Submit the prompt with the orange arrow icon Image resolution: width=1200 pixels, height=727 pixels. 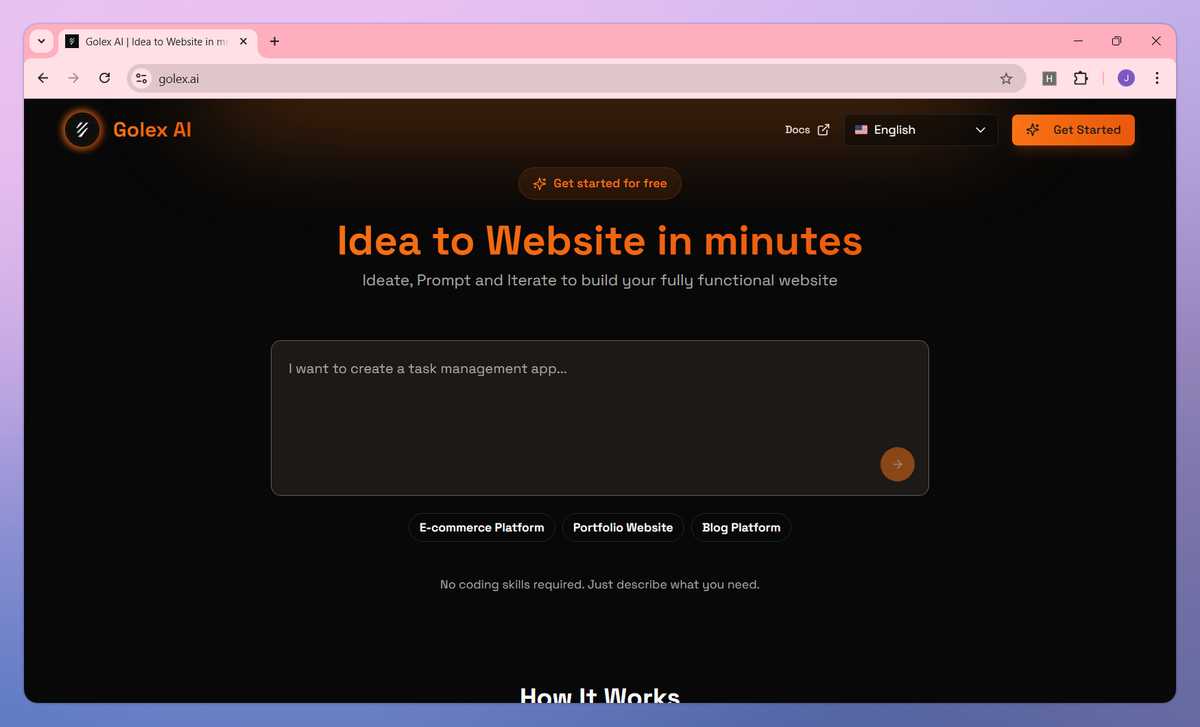click(x=897, y=464)
